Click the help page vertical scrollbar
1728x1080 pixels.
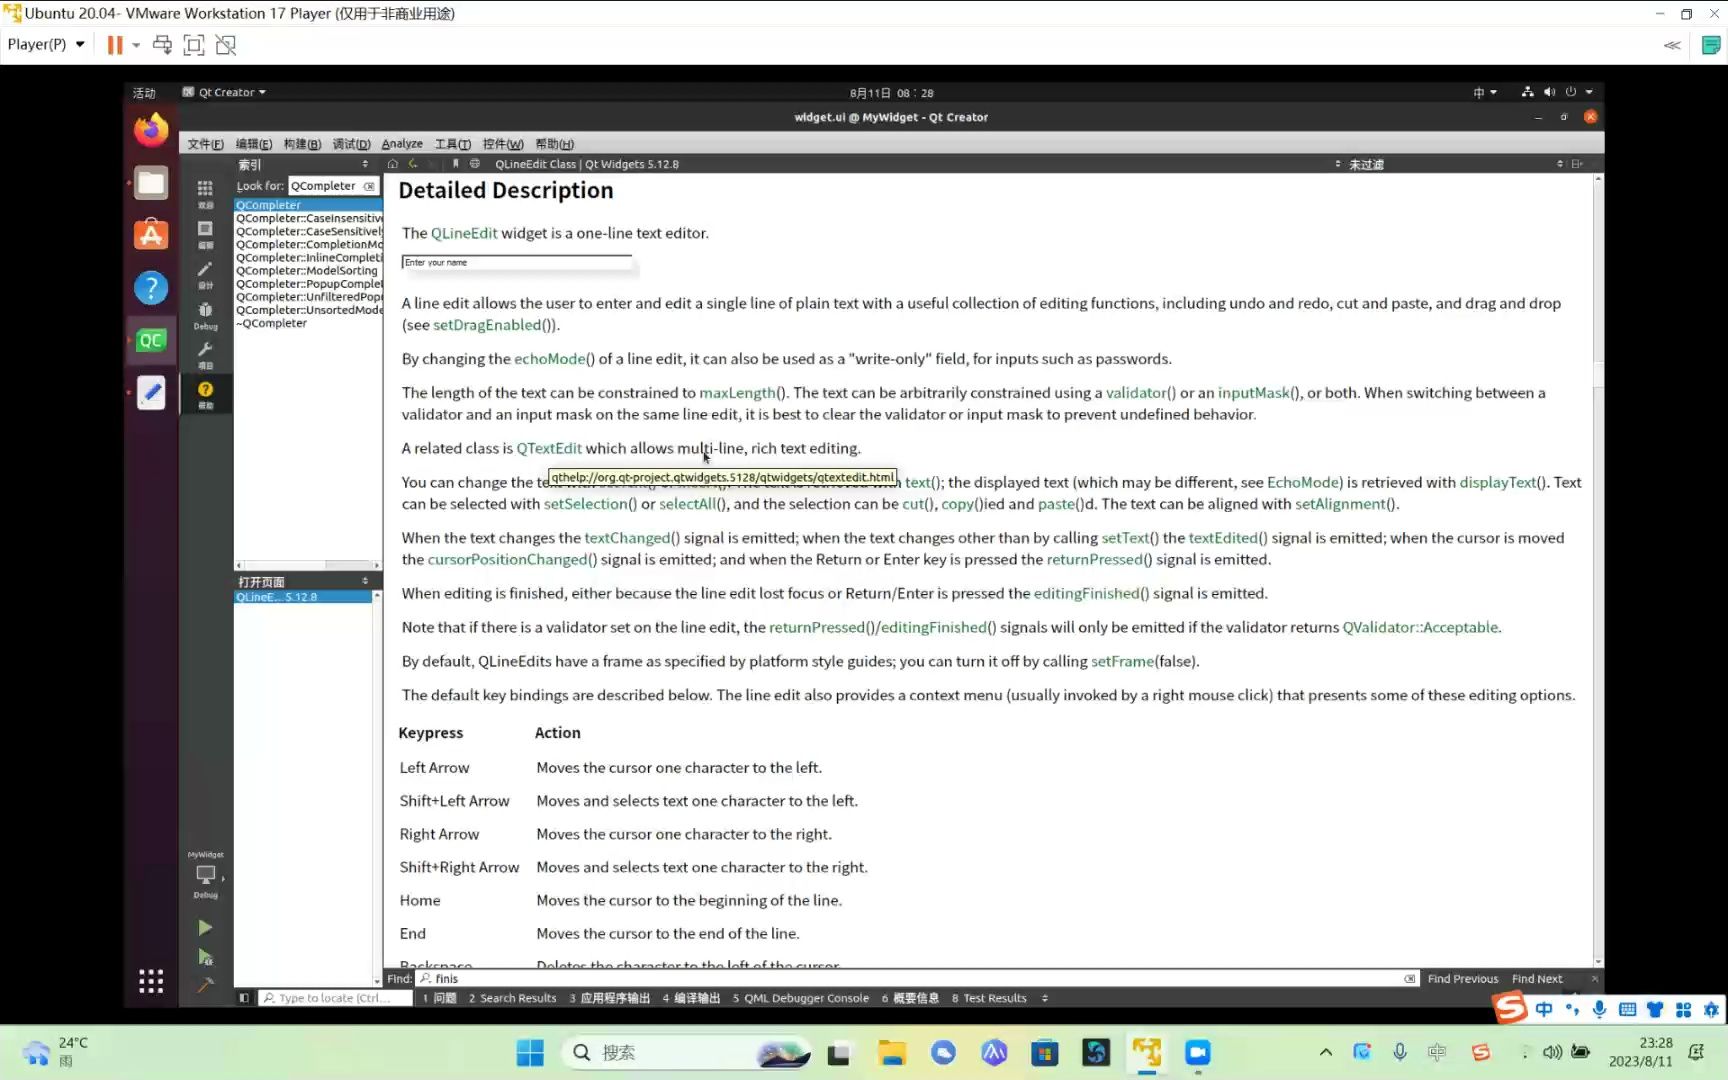coord(1598,568)
